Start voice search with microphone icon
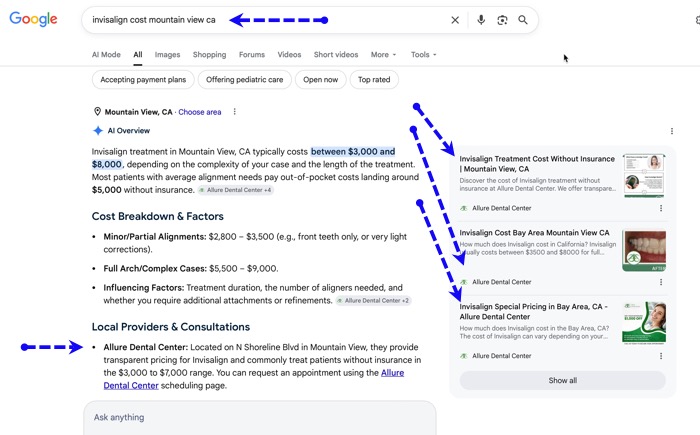Viewport: 700px width, 435px height. tap(481, 20)
